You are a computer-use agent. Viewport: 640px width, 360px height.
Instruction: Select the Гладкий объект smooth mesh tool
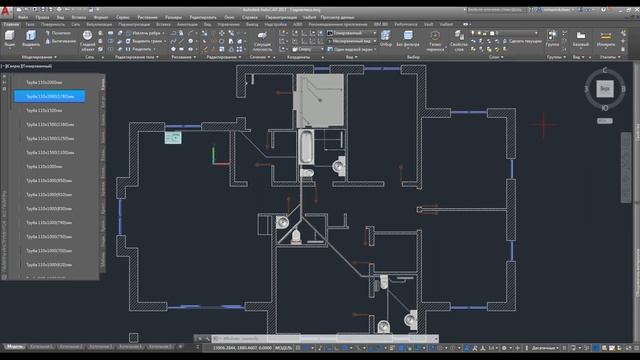tap(87, 40)
